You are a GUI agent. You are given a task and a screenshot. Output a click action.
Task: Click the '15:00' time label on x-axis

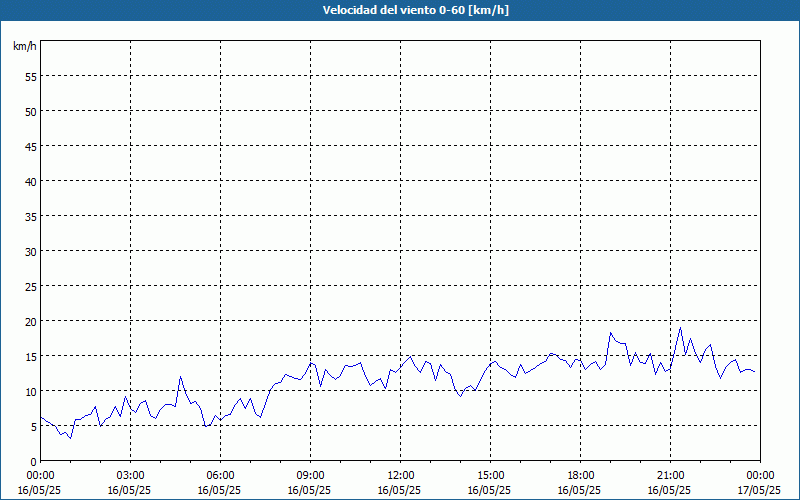490,476
